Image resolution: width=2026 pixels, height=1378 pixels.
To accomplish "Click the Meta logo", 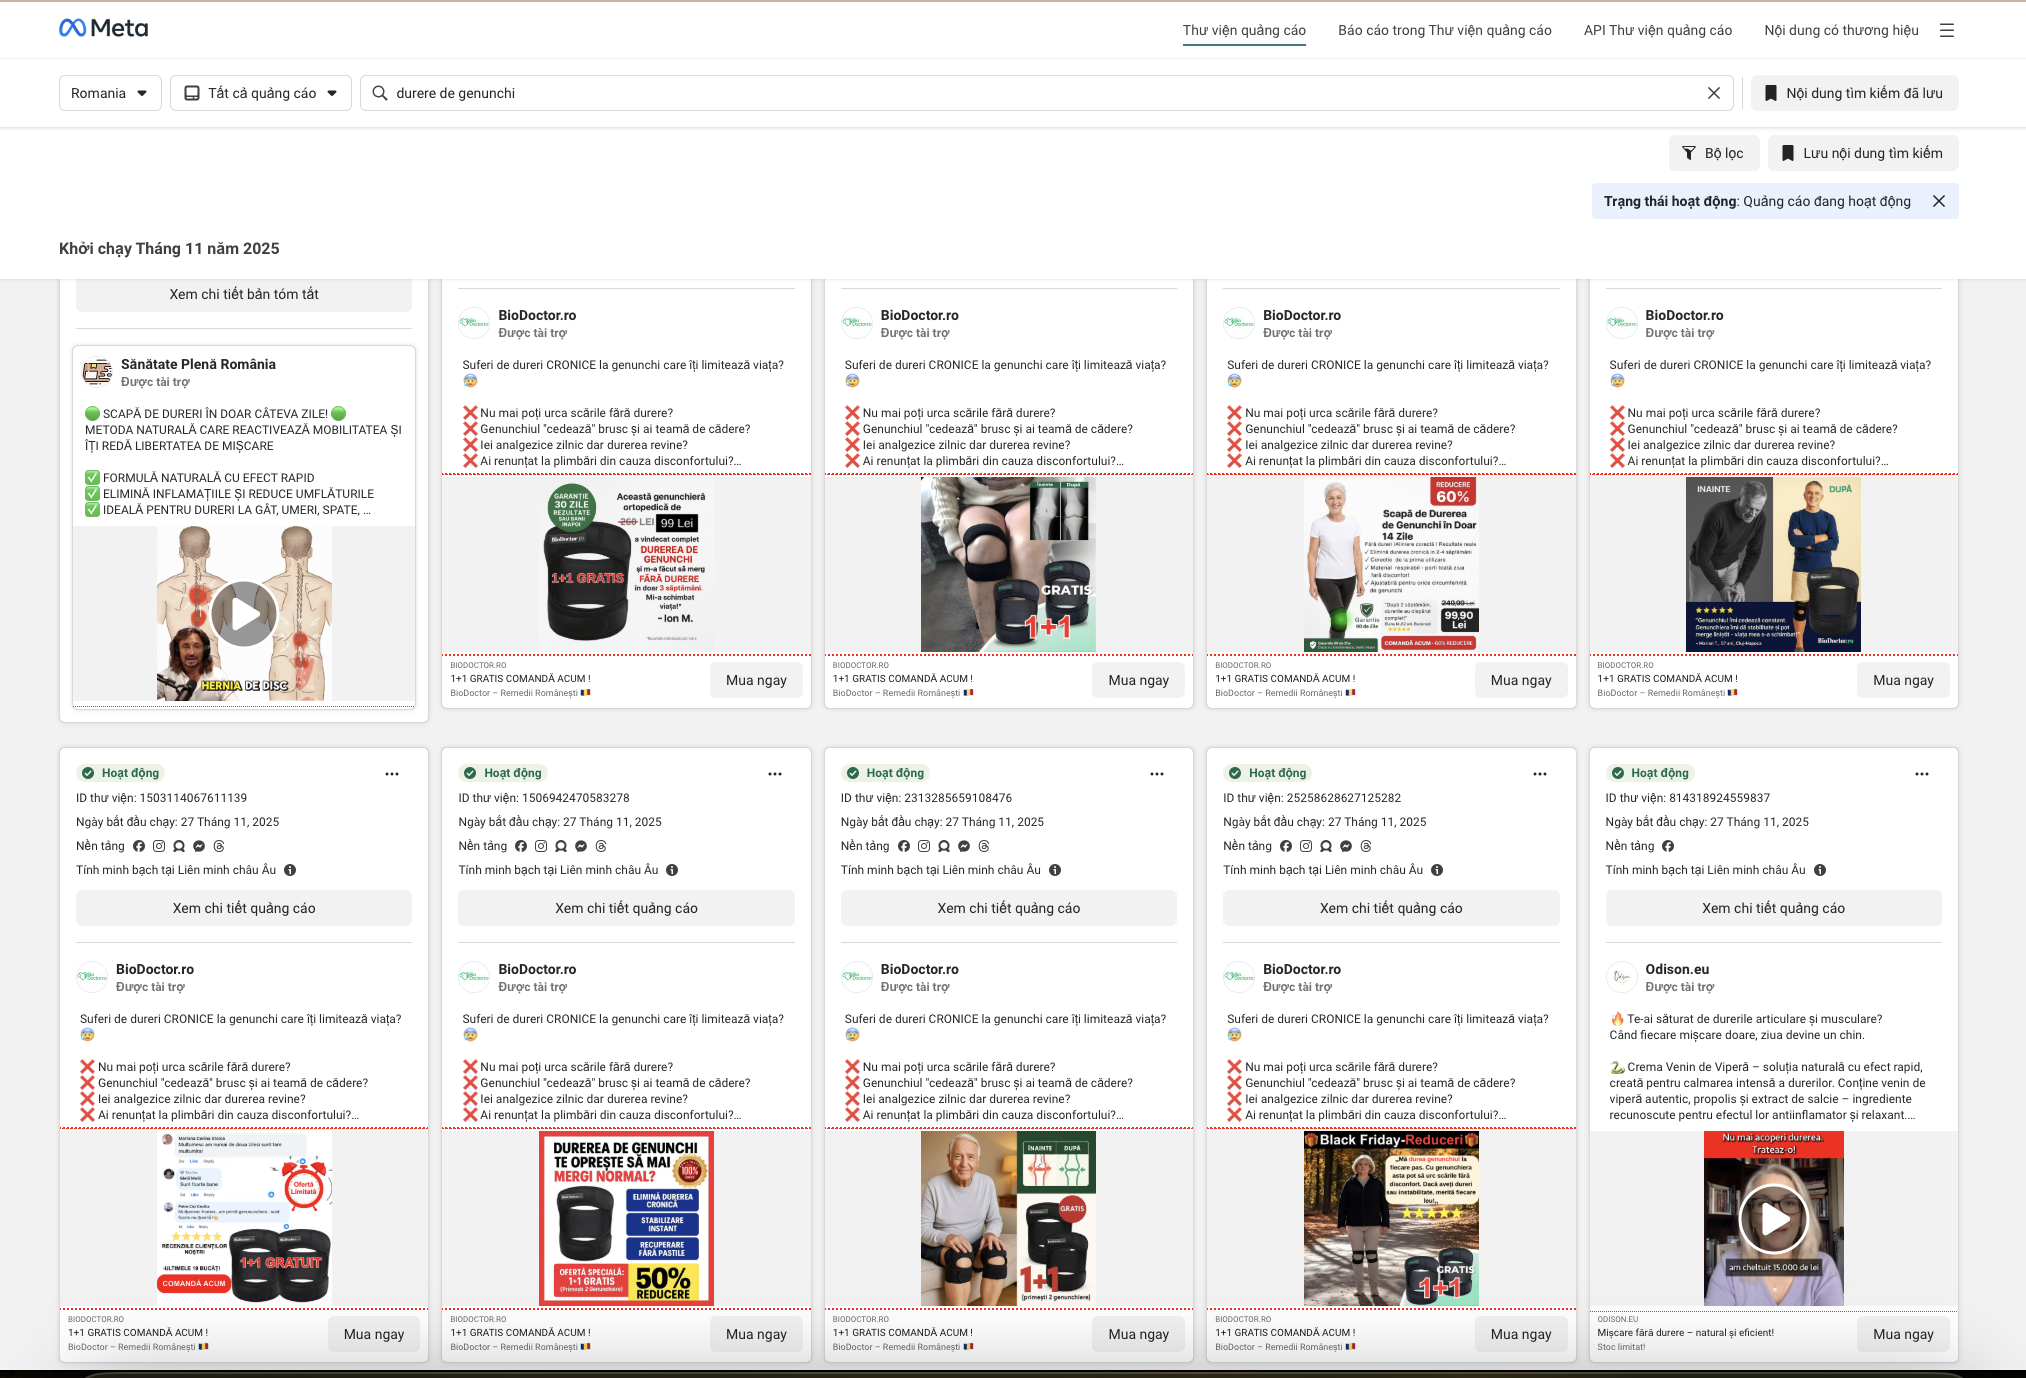I will (x=103, y=28).
